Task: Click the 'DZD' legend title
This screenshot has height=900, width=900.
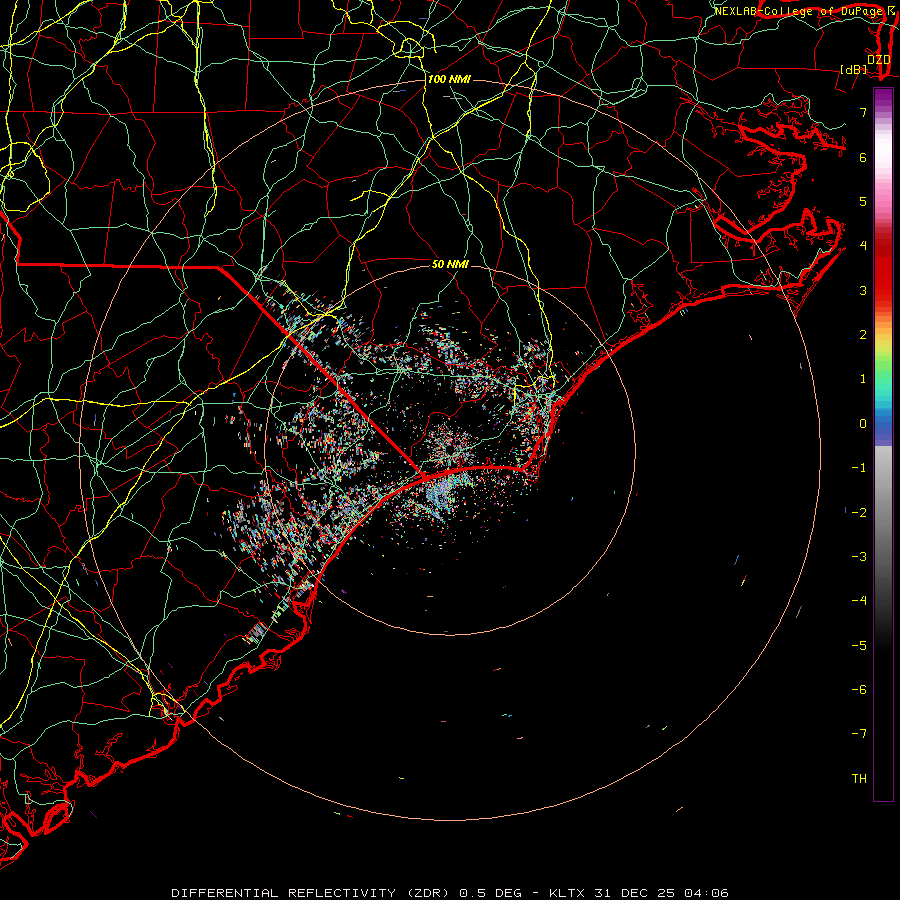Action: coord(878,59)
